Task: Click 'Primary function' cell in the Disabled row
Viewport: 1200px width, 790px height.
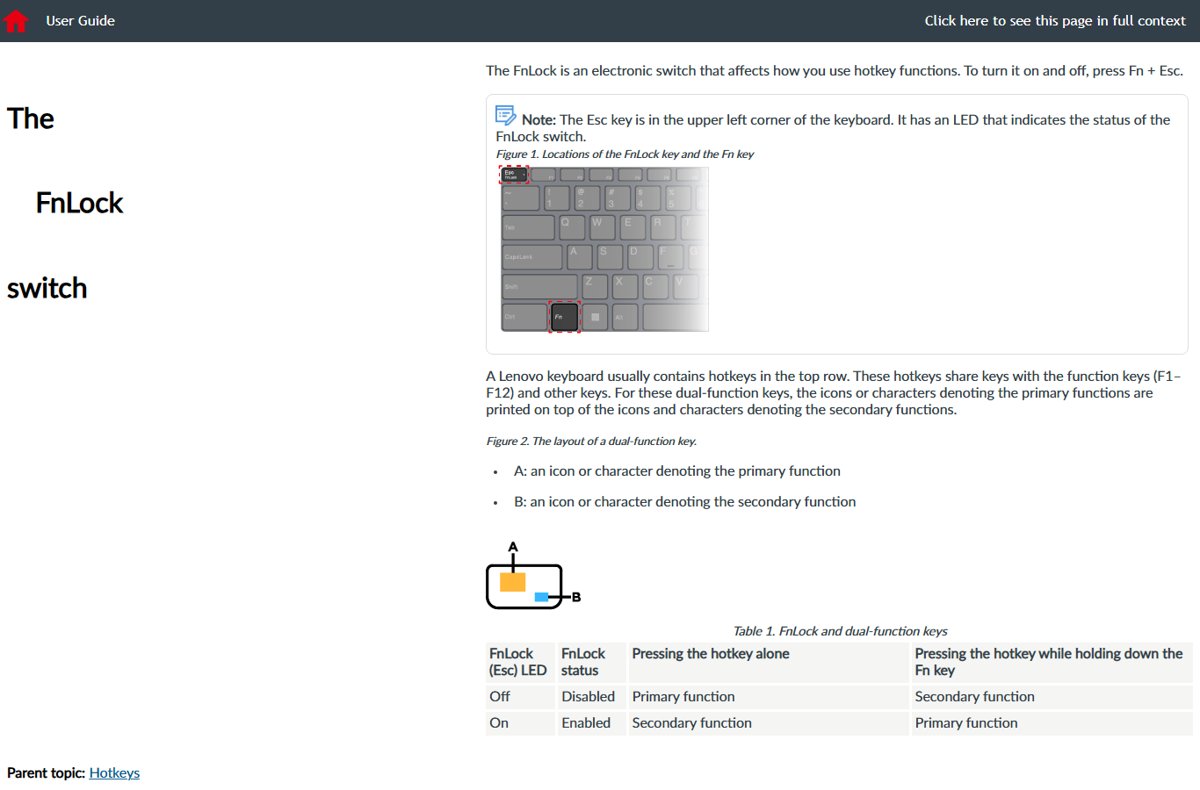Action: click(x=768, y=697)
